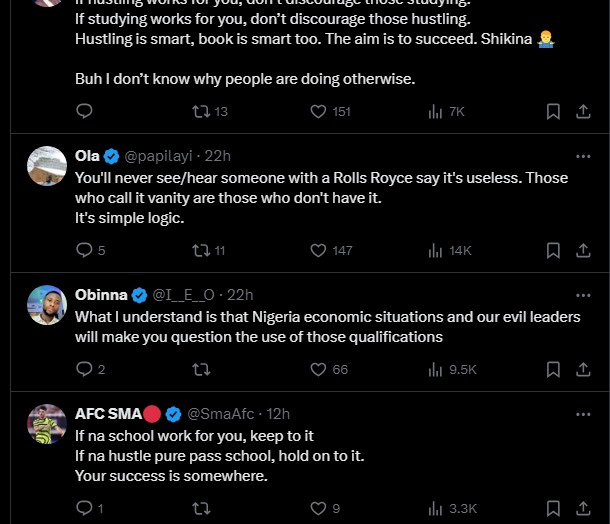View analytics for Ola's 14K views tweet
This screenshot has height=524, width=610.
click(436, 250)
